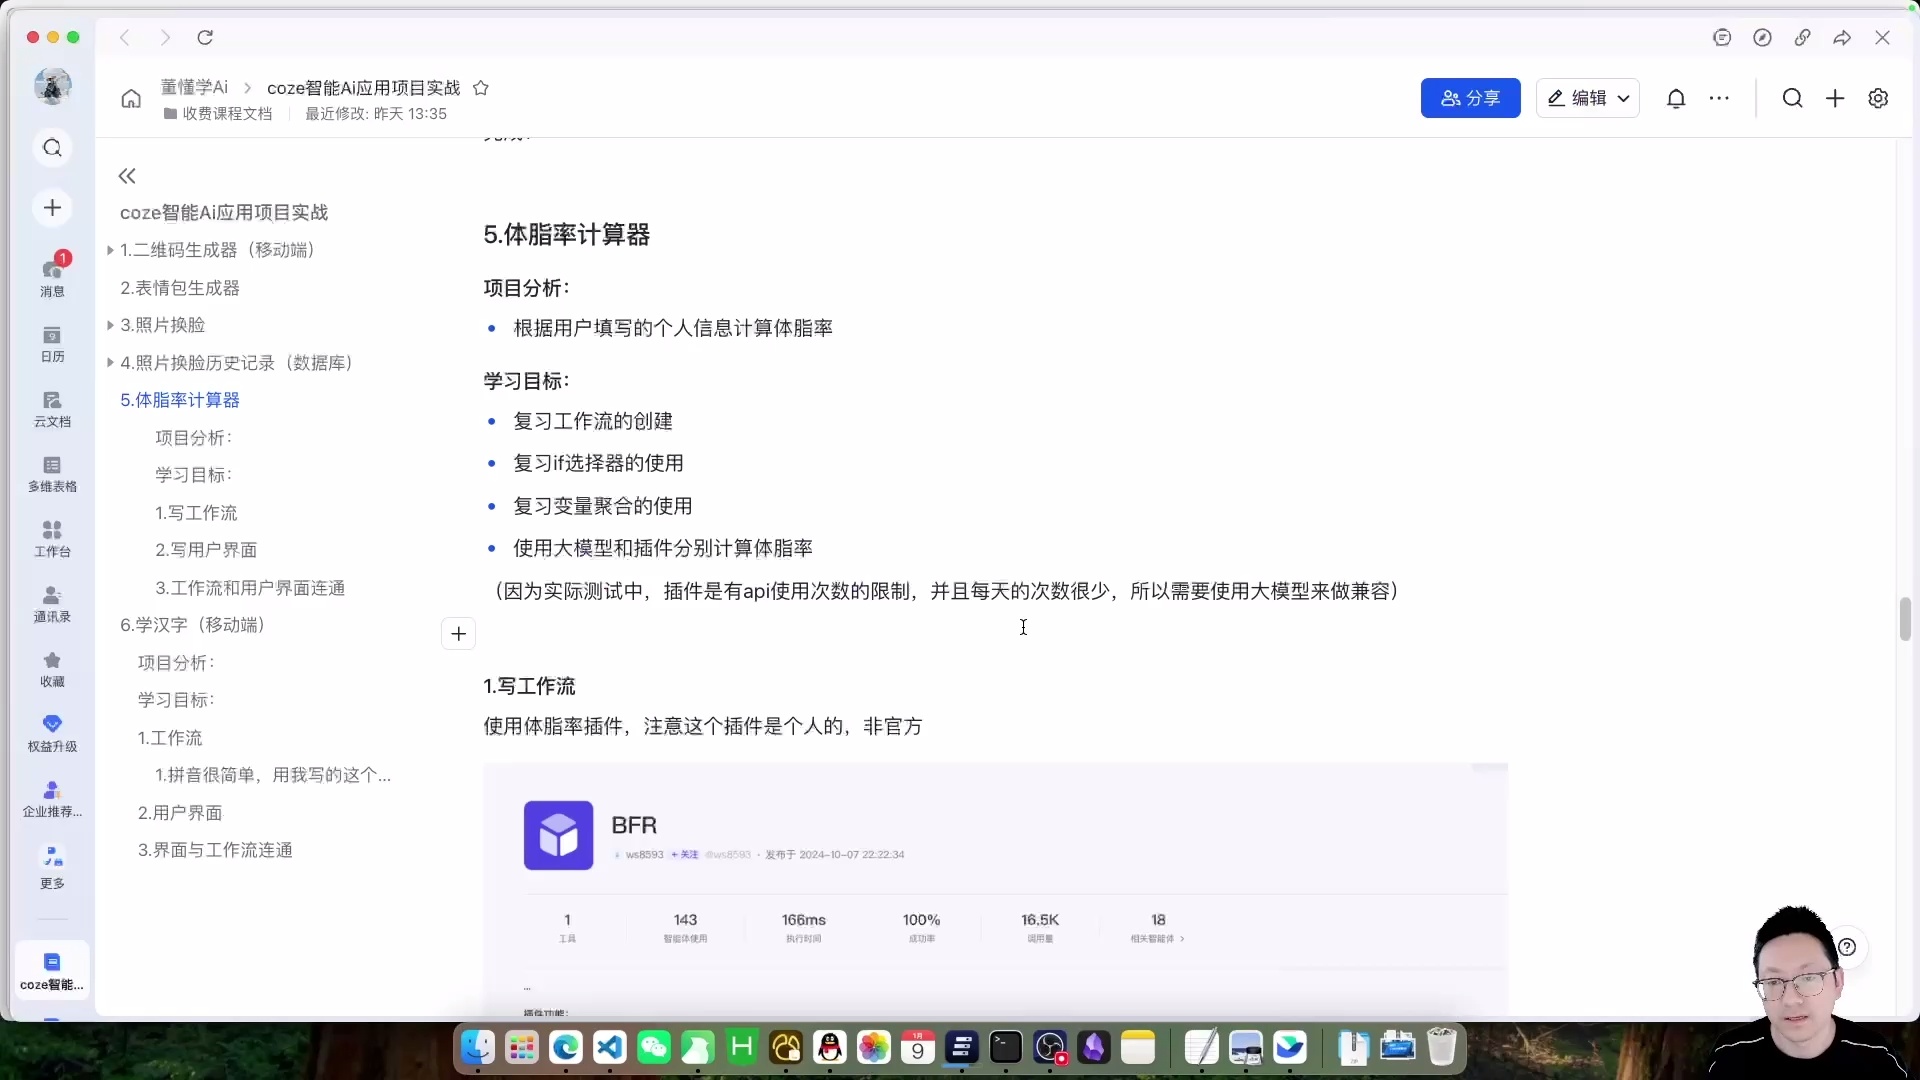This screenshot has width=1920, height=1080.
Task: Open the notifications bell
Action: [1676, 98]
